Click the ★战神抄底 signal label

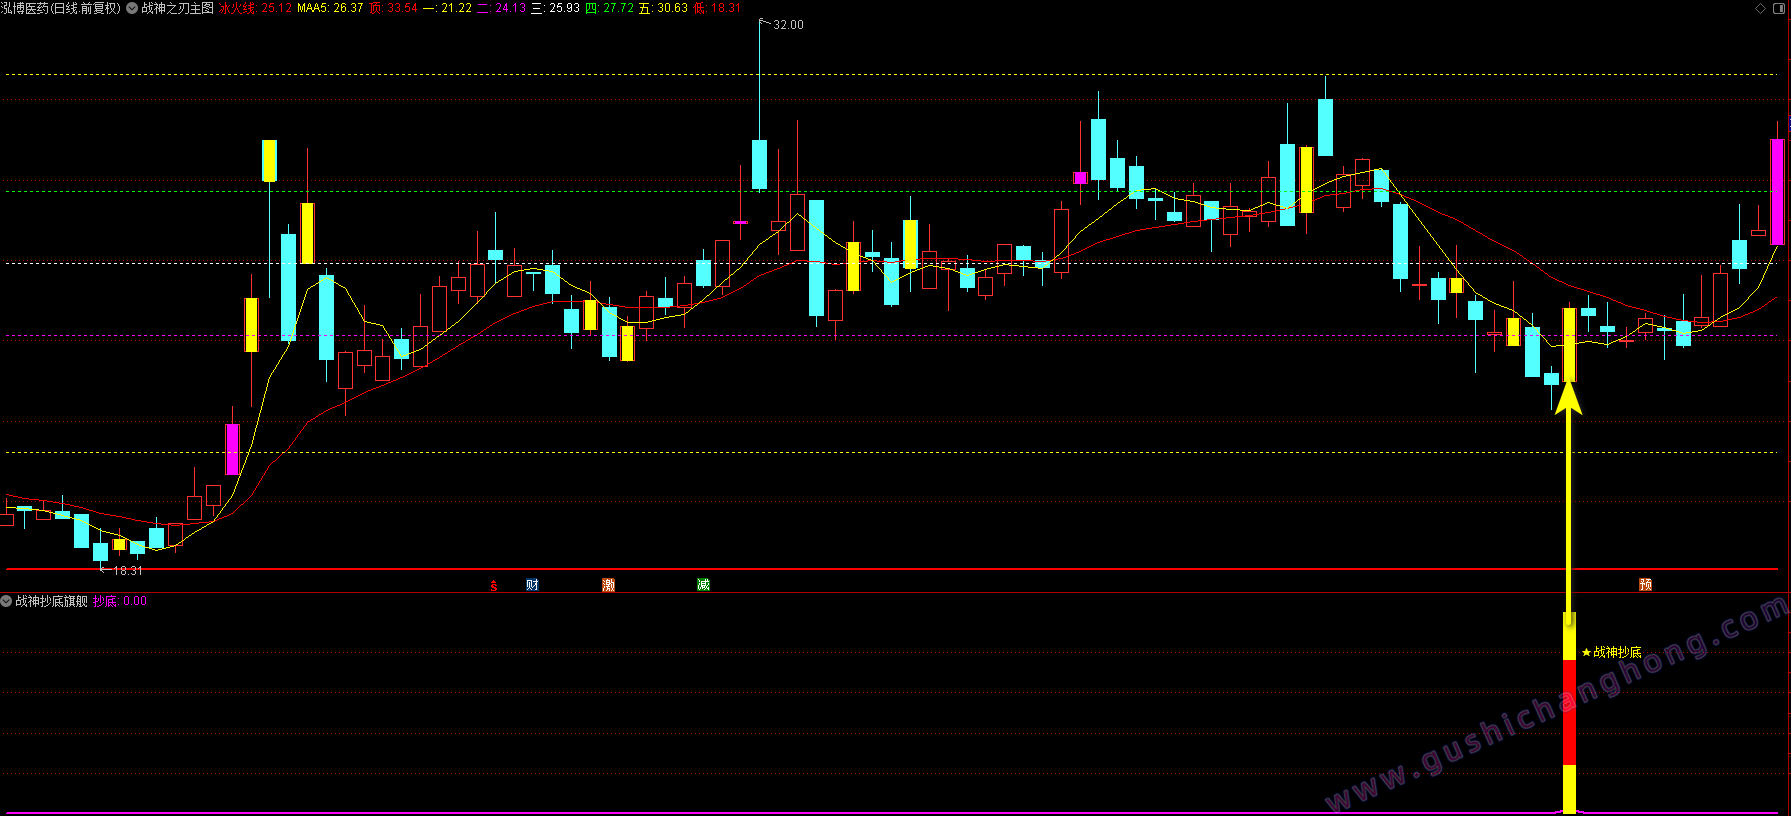pos(1611,652)
